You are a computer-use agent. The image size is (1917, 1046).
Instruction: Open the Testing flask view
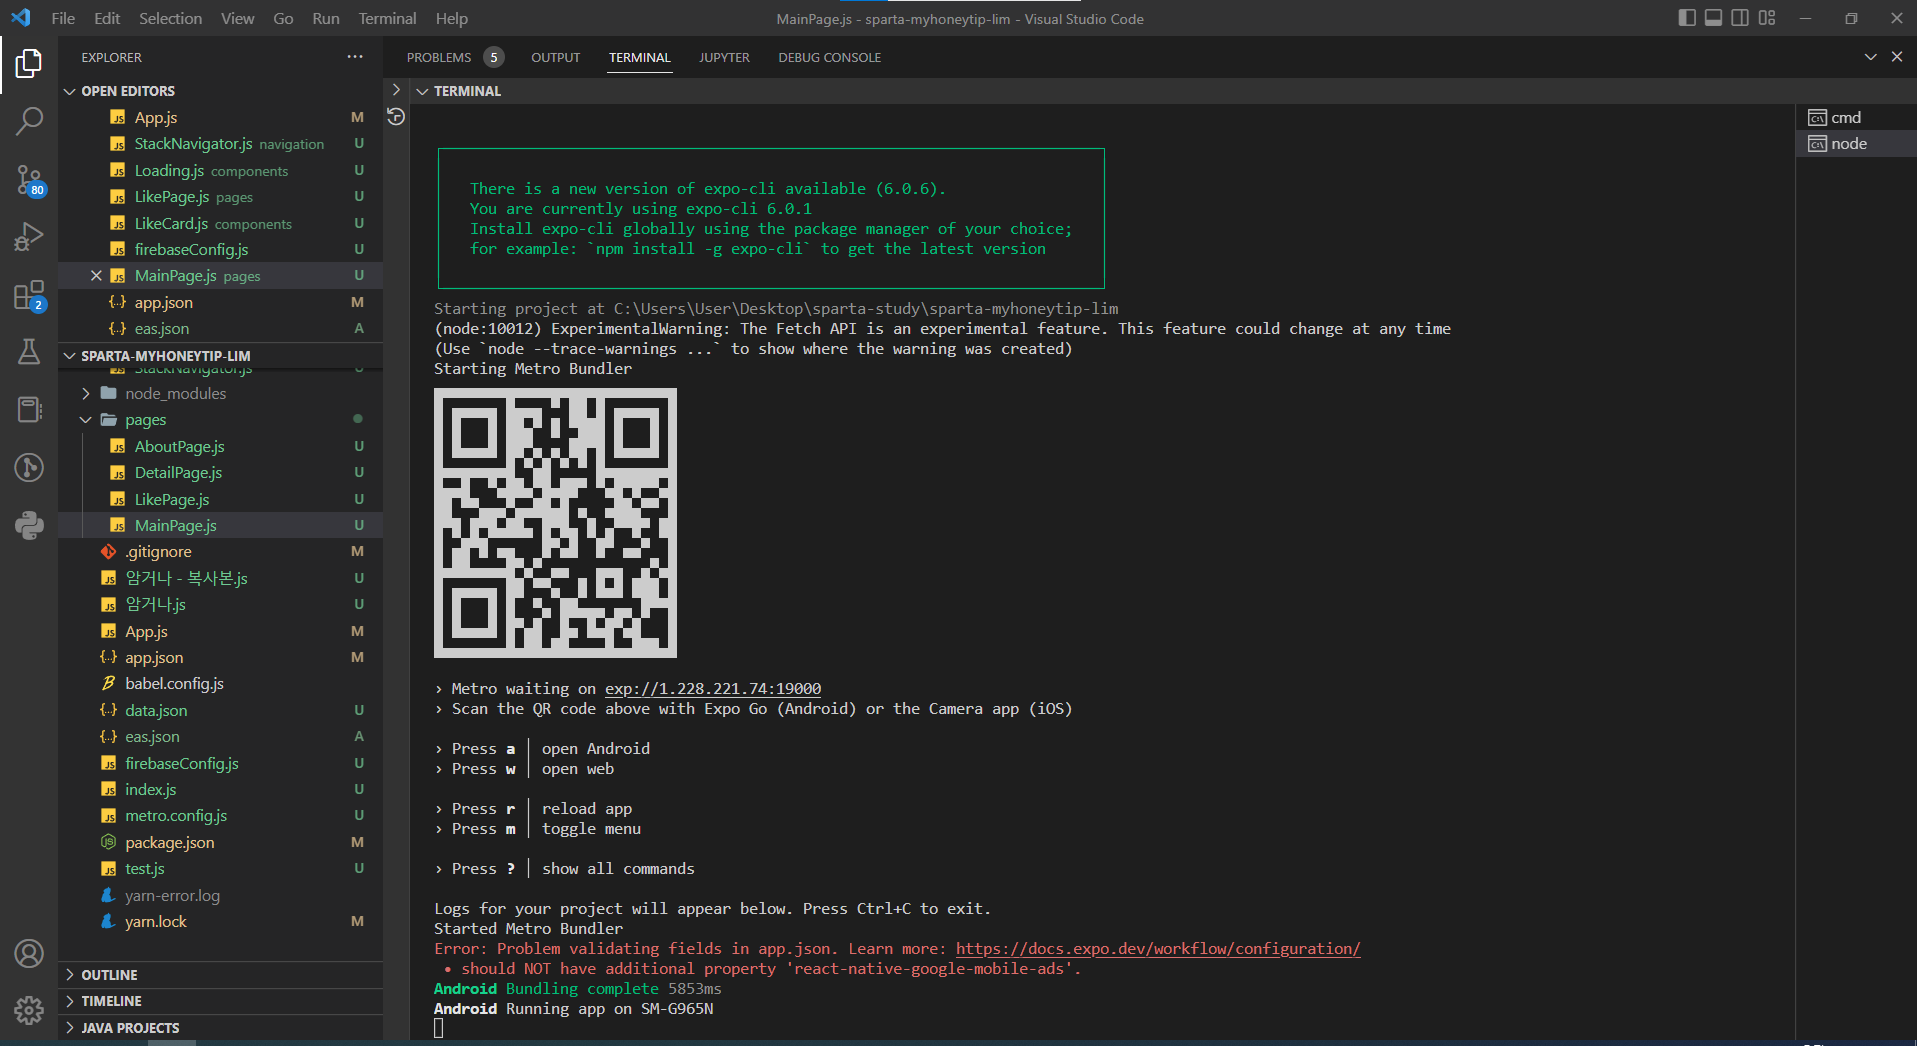point(29,352)
